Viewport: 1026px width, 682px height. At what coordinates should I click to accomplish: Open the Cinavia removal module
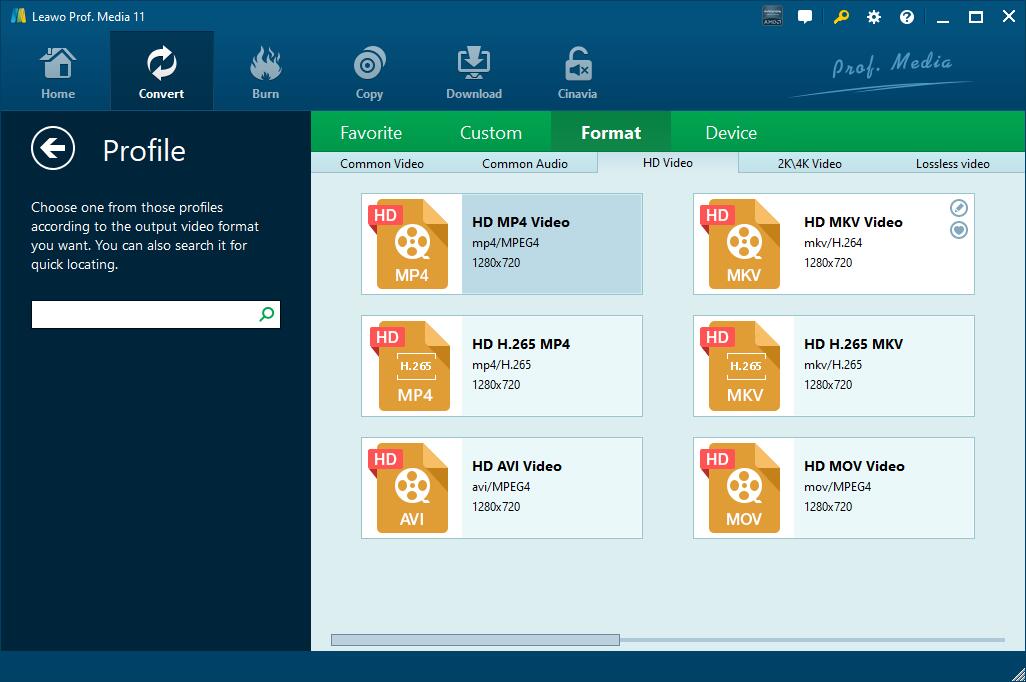point(577,72)
